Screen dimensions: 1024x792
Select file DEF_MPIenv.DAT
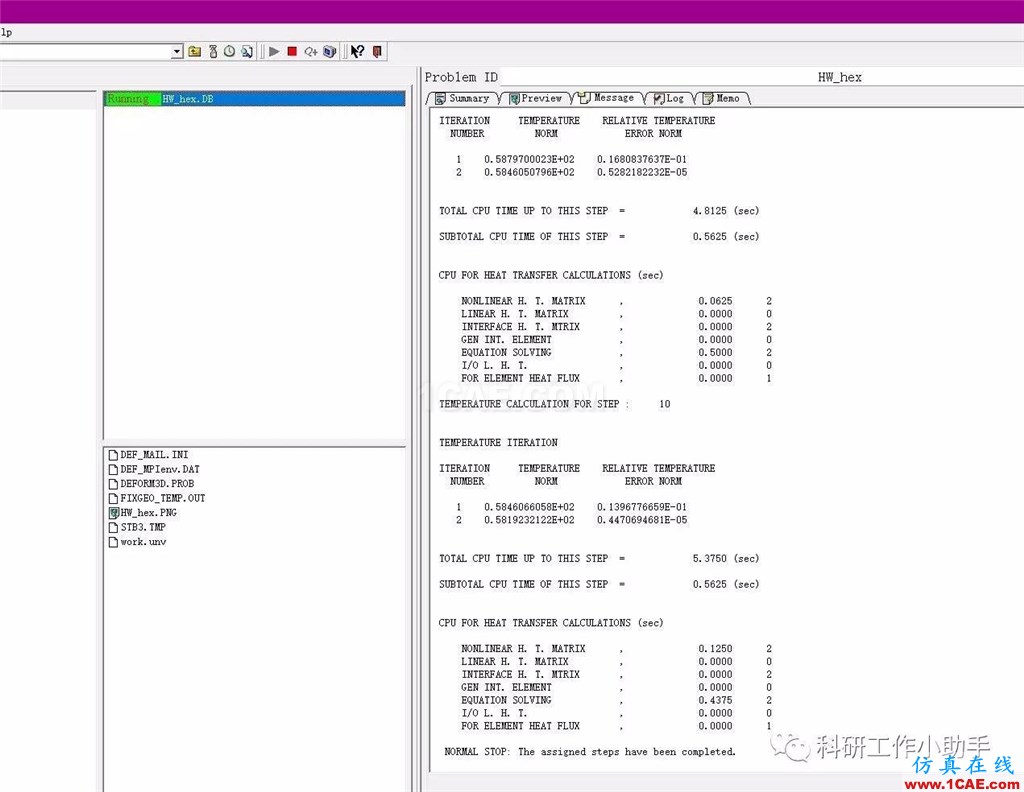click(160, 469)
